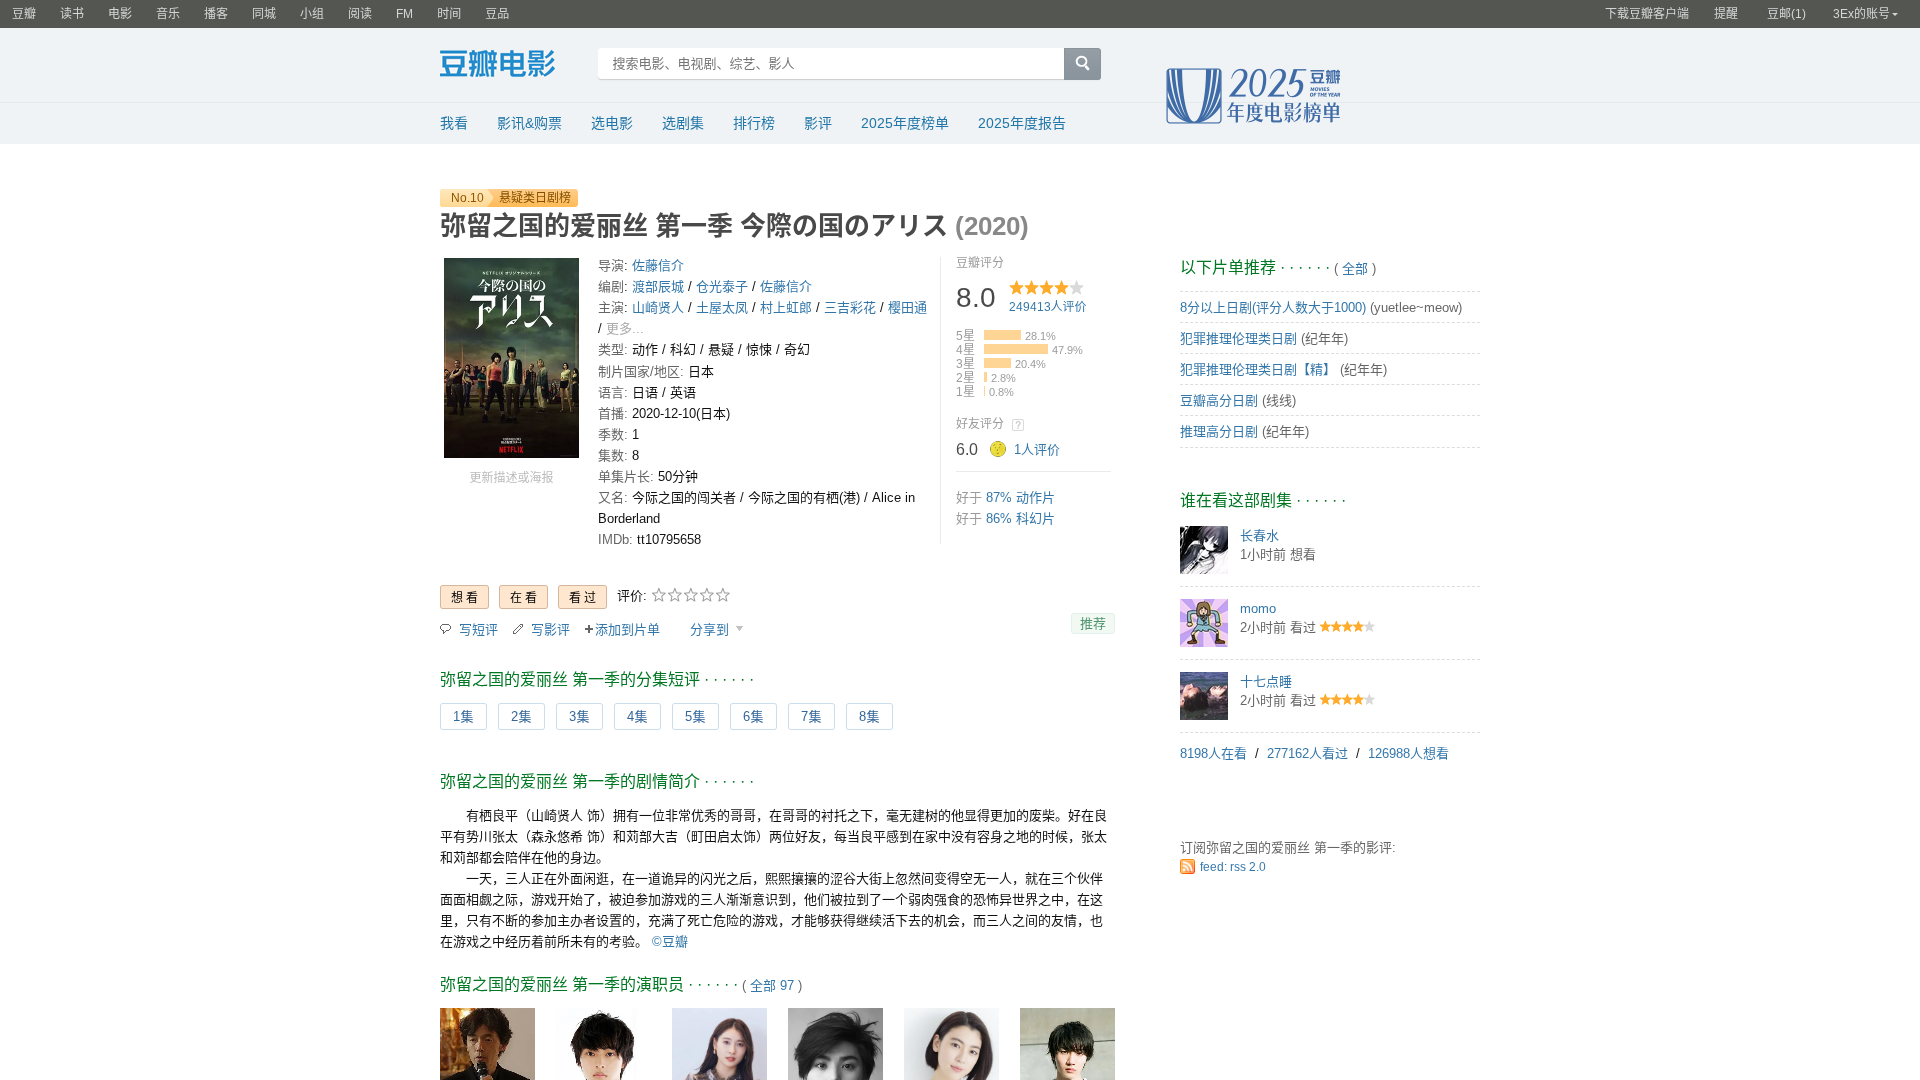
Task: Expand the 分享到 share dropdown
Action: pos(716,629)
